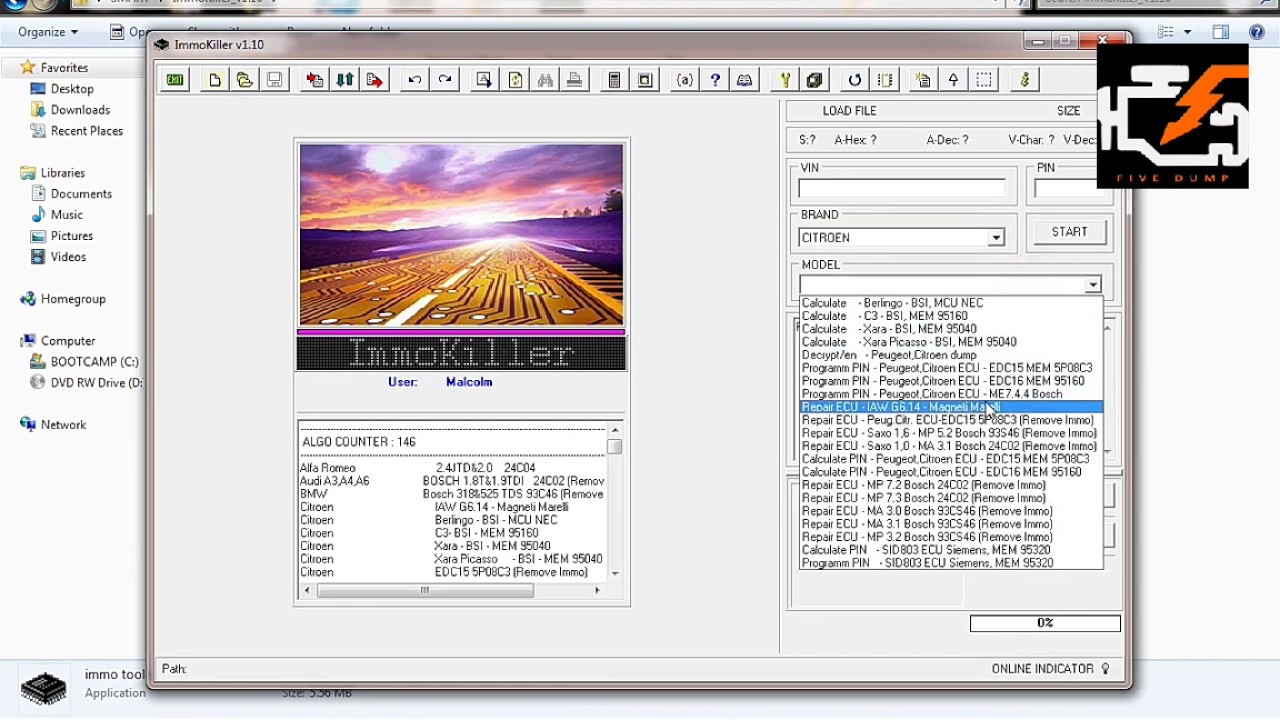This screenshot has width=1280, height=720.
Task: Click the Undo arrow icon
Action: tap(415, 80)
